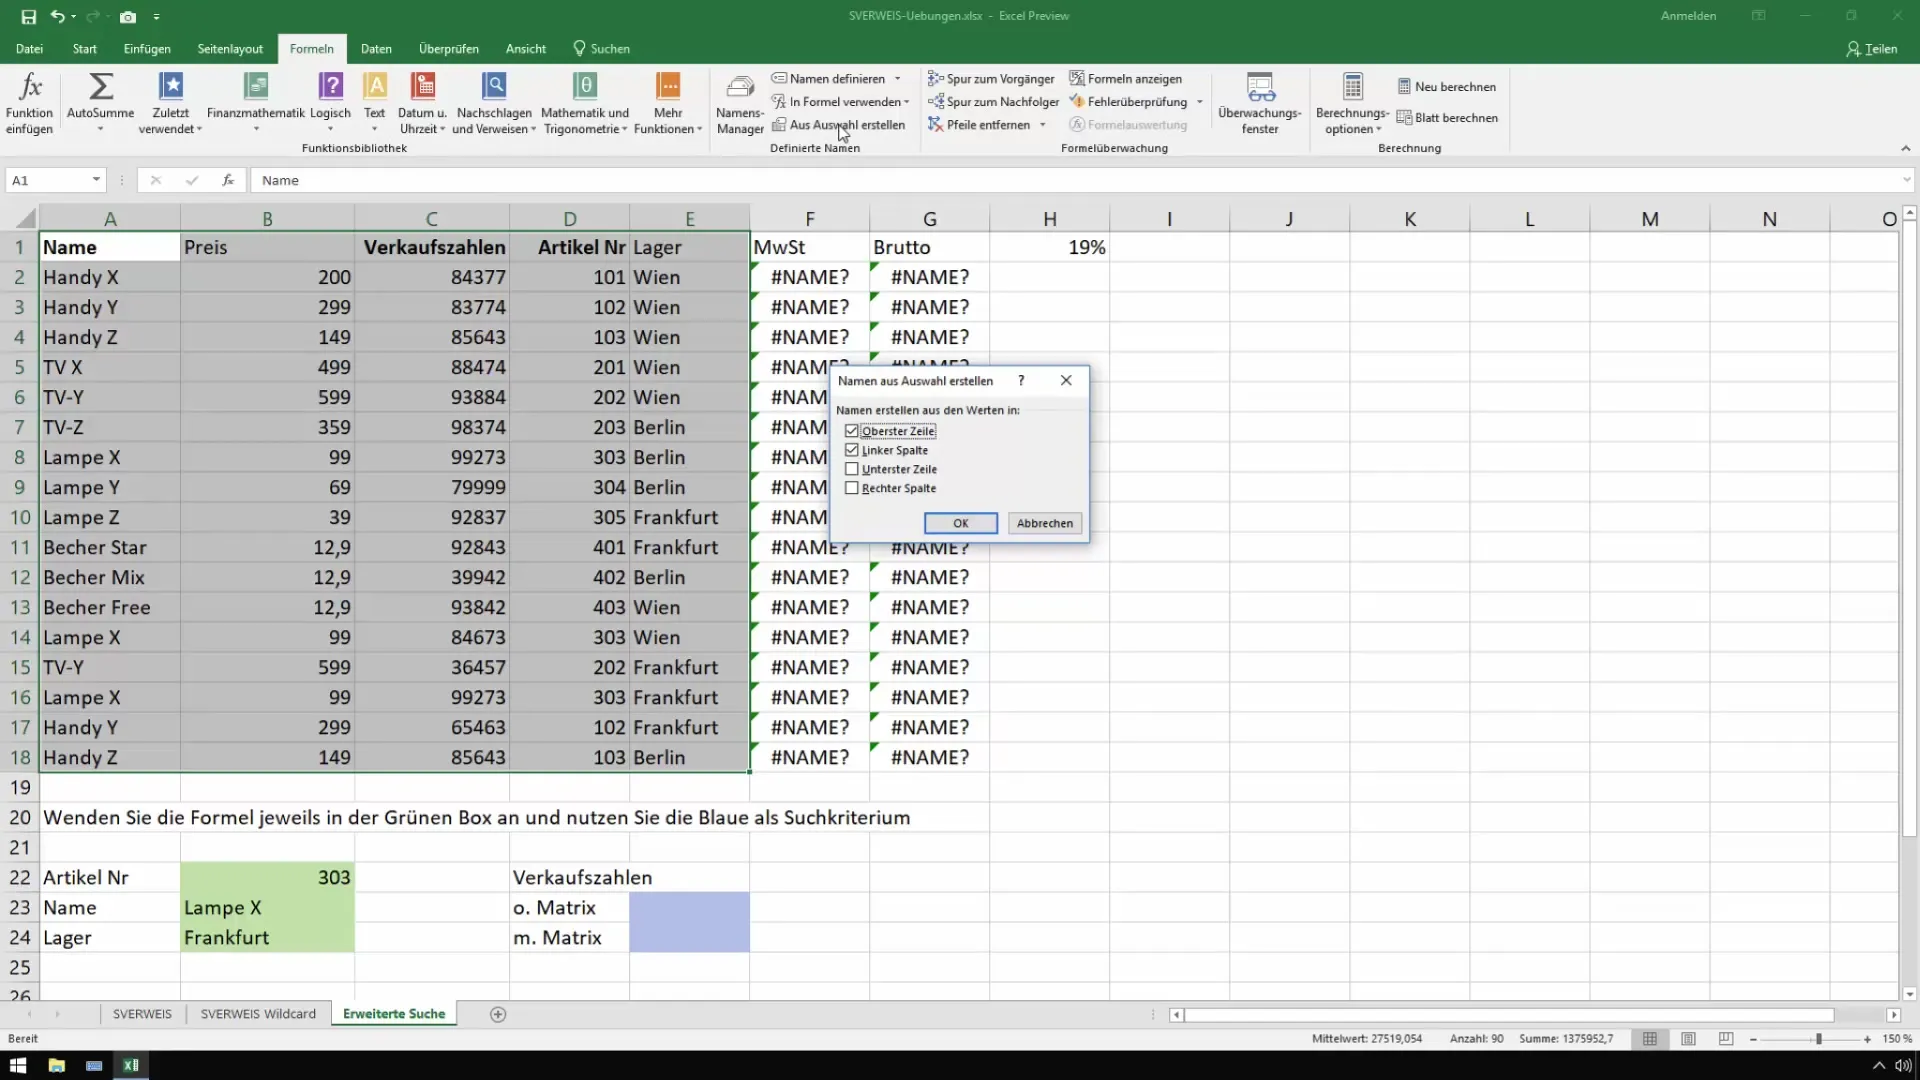Click Anmelden in title bar
The width and height of the screenshot is (1920, 1080).
pos(1688,16)
